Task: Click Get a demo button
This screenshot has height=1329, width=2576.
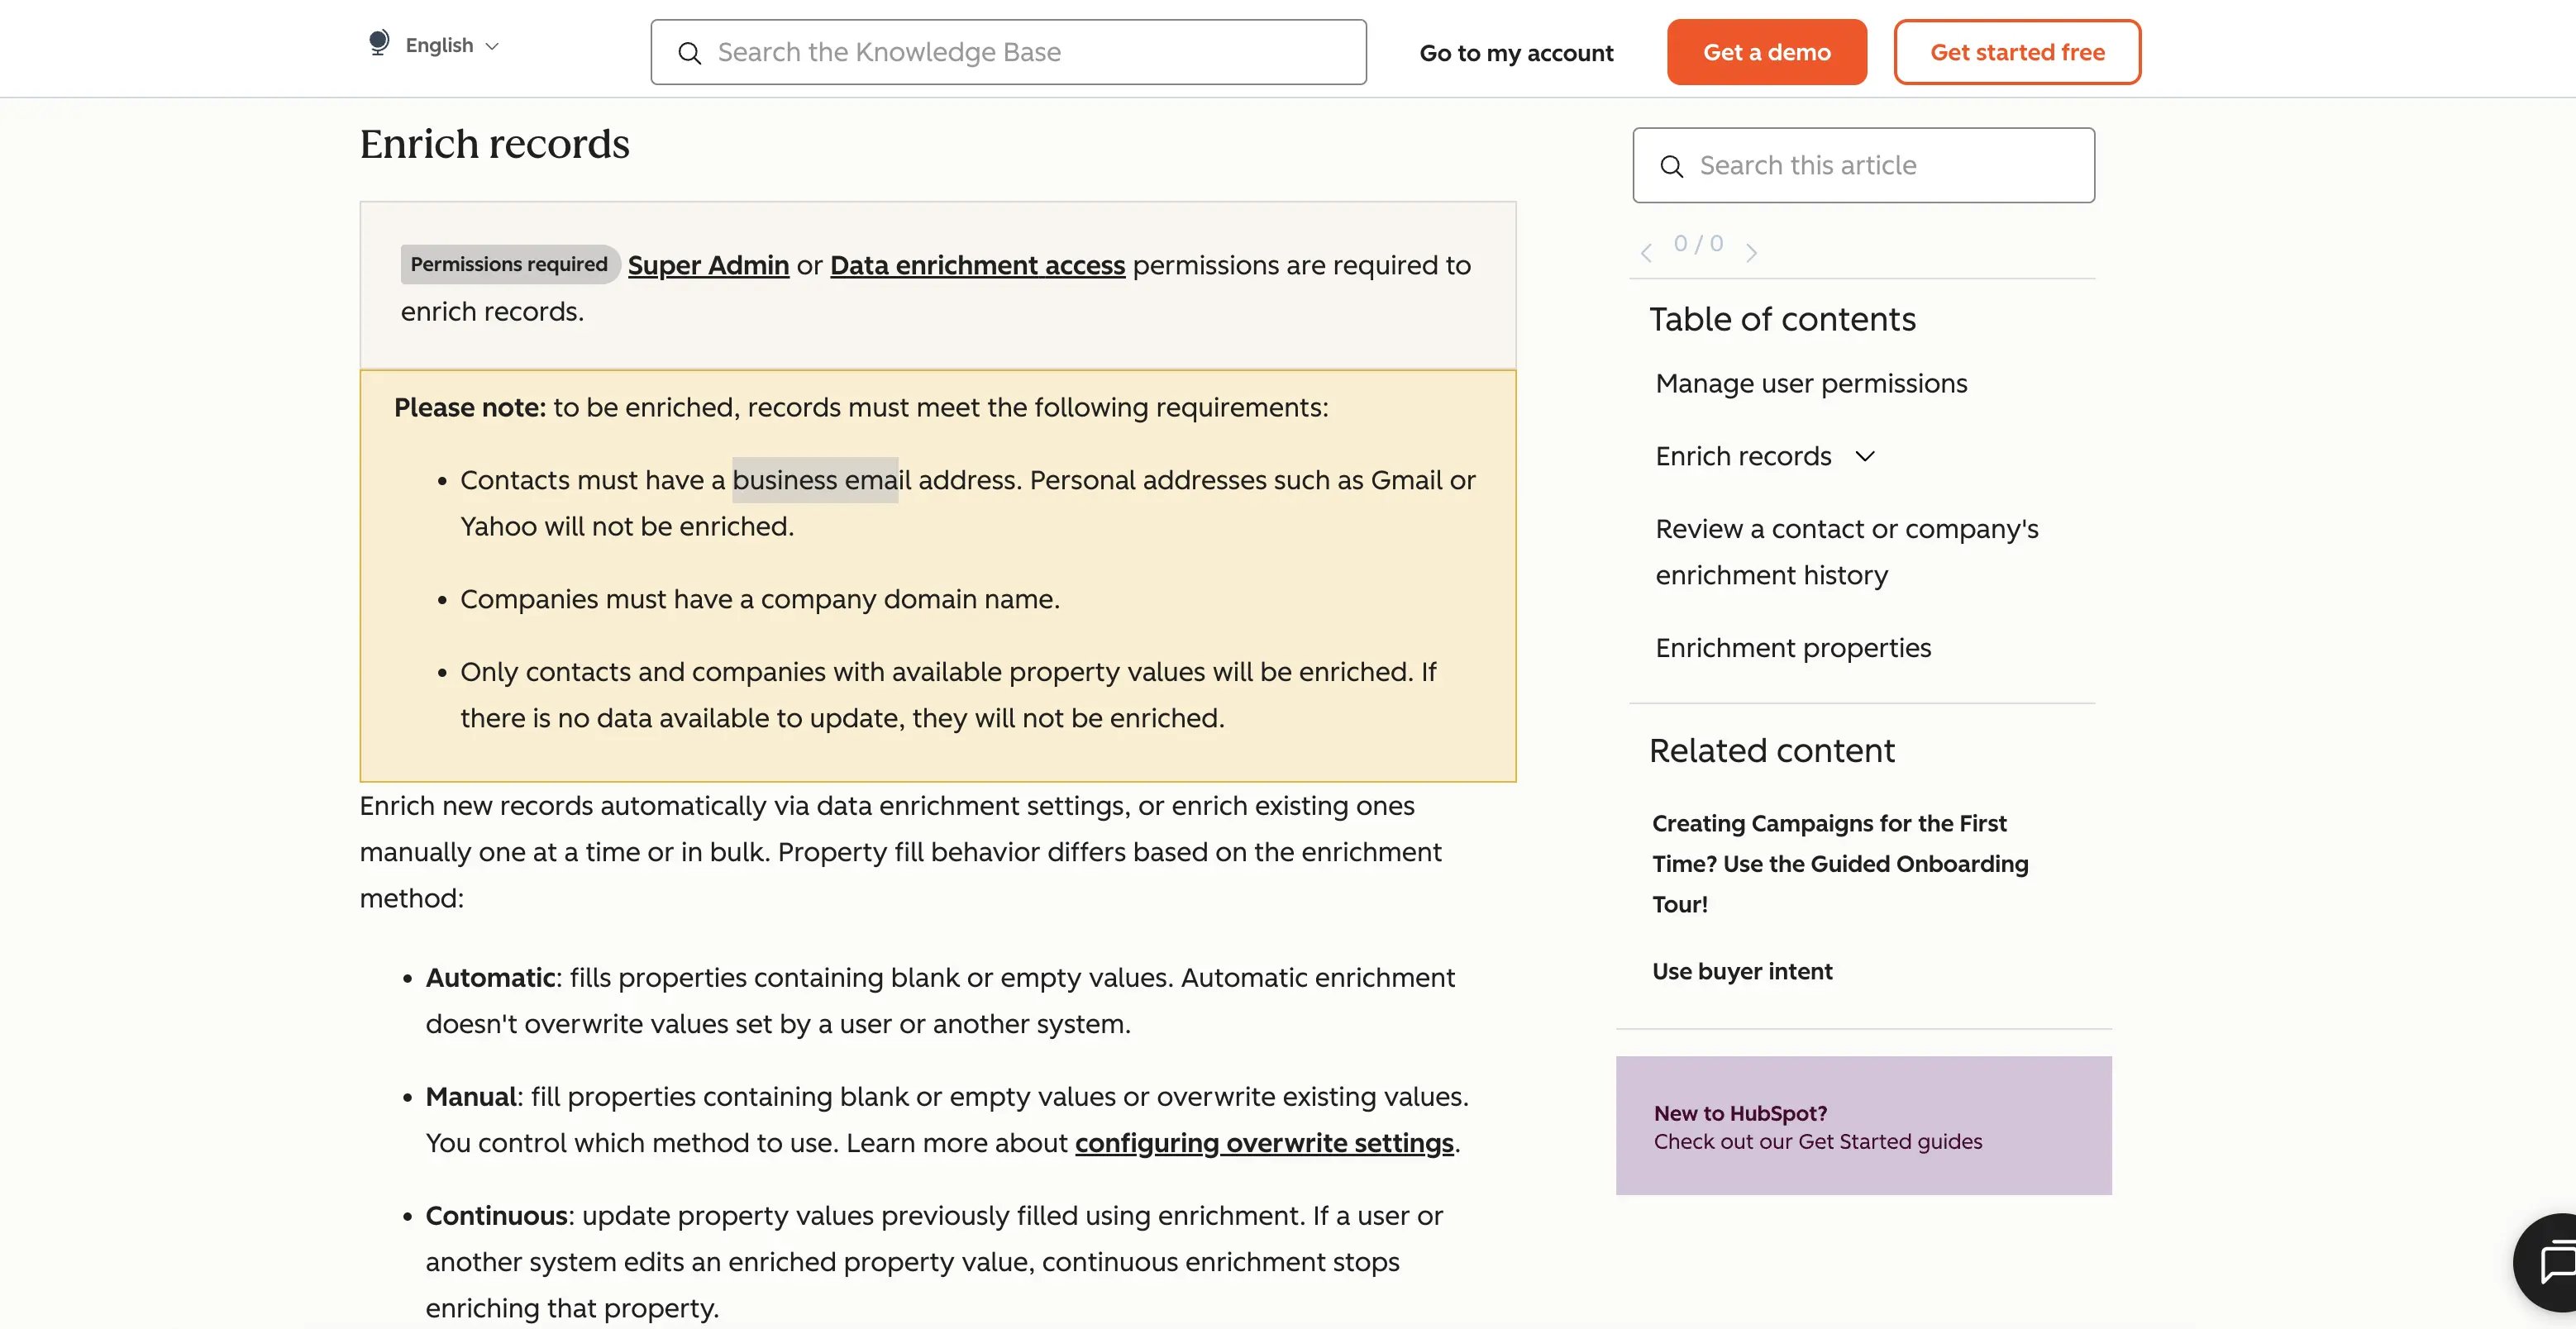Action: [1766, 52]
